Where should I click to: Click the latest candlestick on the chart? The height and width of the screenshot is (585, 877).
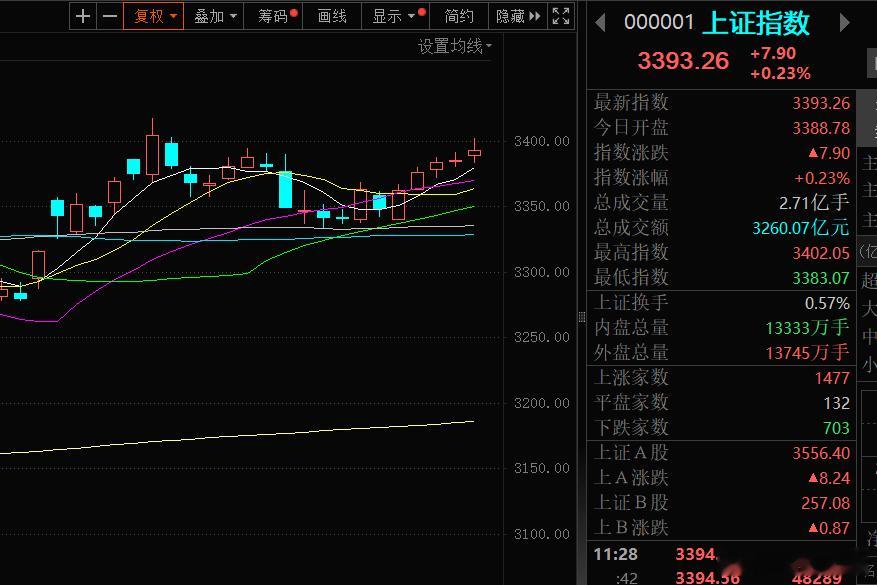coord(475,152)
